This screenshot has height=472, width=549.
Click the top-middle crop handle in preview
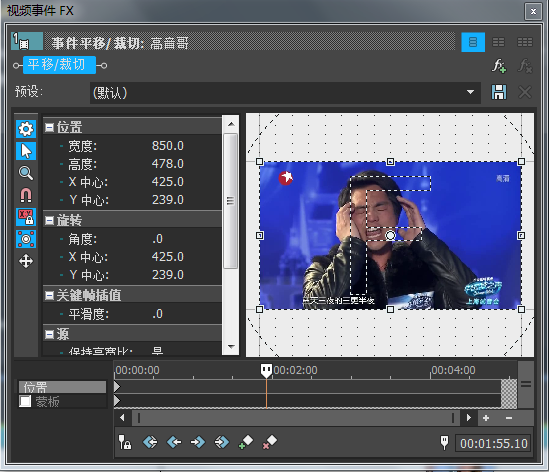tap(390, 161)
